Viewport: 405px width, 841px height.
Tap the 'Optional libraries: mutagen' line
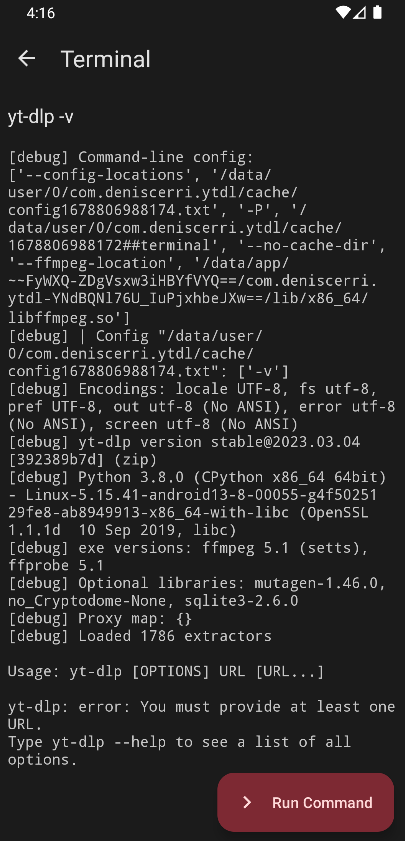click(197, 592)
